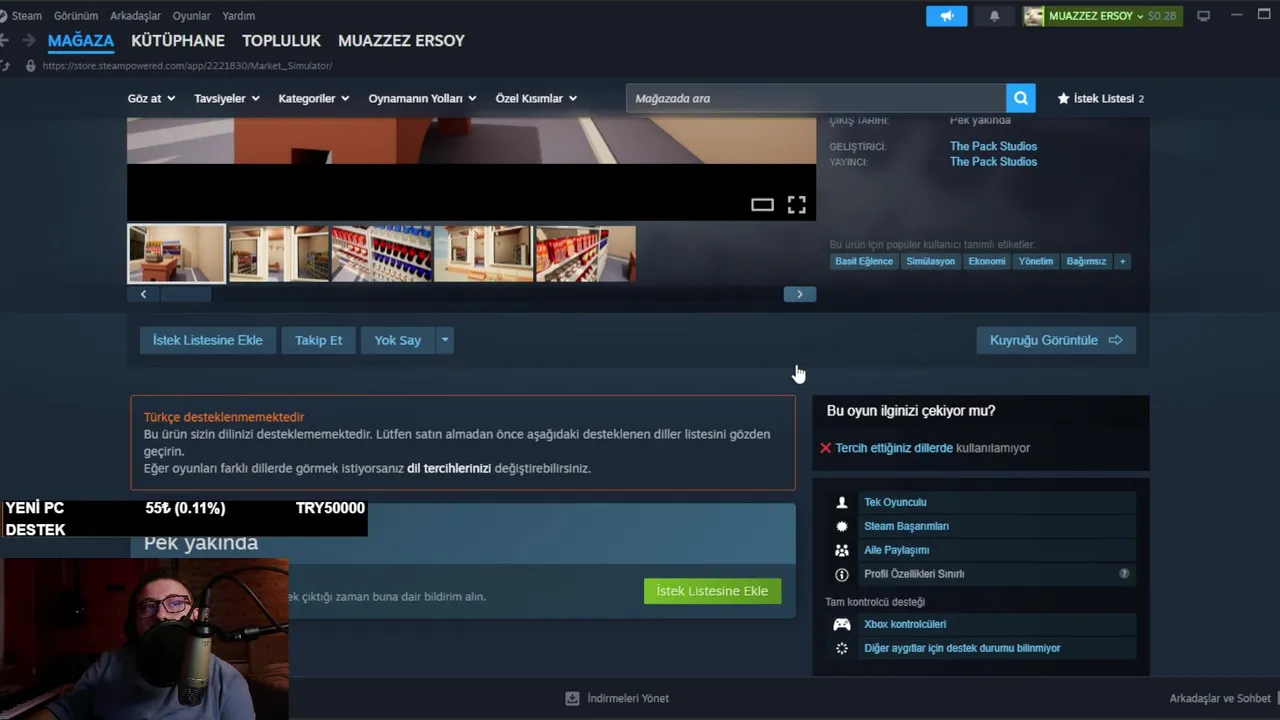This screenshot has width=1280, height=720.
Task: Click the magnifier search button
Action: tap(1021, 98)
